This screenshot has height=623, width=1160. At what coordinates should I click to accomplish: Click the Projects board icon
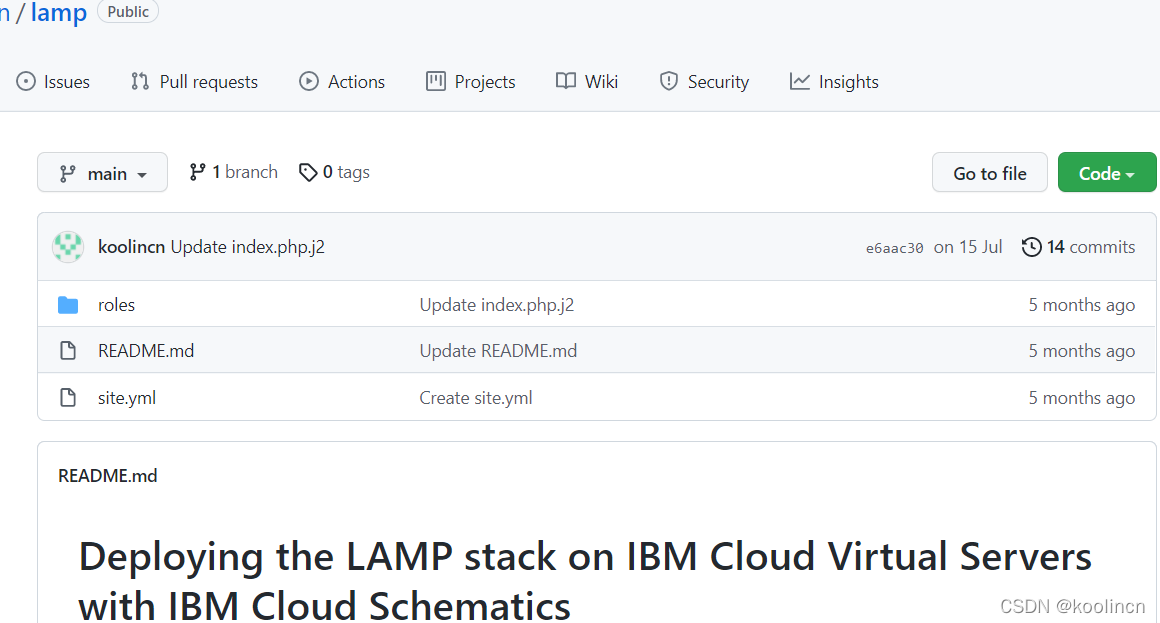coord(436,81)
